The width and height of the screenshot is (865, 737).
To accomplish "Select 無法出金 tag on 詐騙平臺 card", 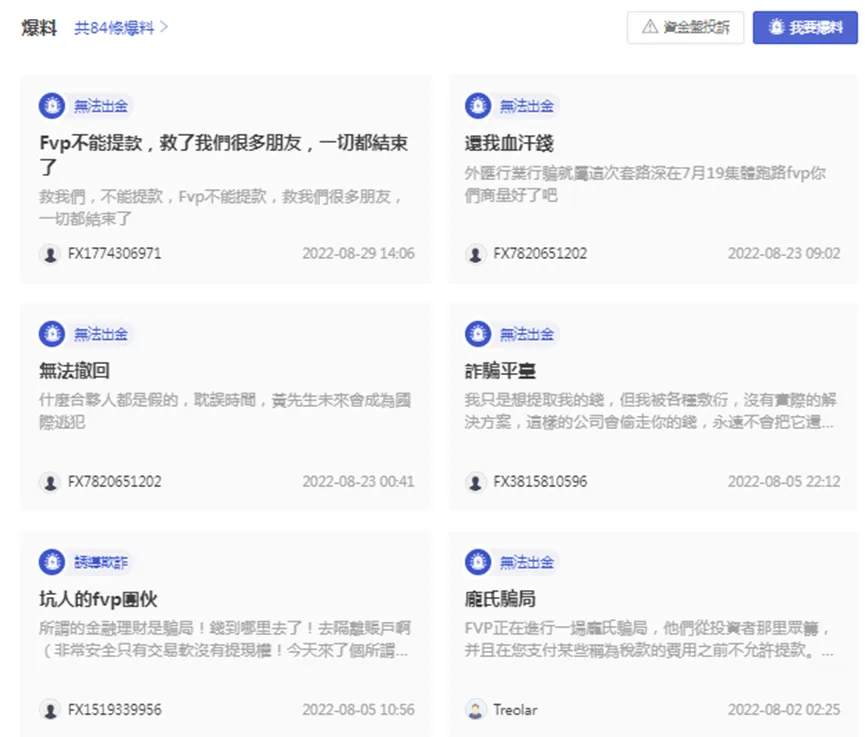I will point(527,334).
